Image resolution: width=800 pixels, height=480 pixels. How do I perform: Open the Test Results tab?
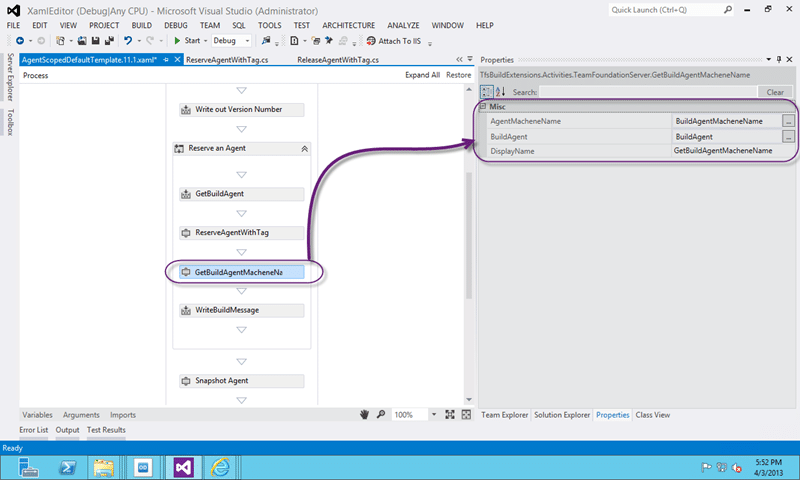pos(106,430)
